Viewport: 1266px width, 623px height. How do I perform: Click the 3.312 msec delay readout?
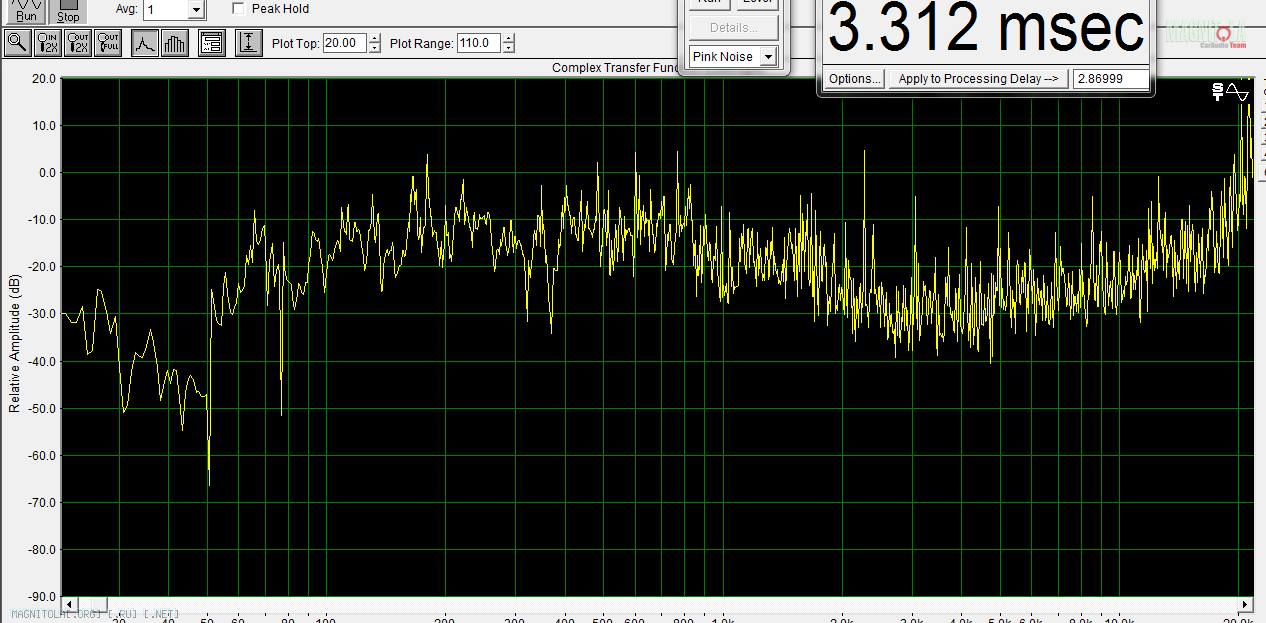pyautogui.click(x=985, y=28)
